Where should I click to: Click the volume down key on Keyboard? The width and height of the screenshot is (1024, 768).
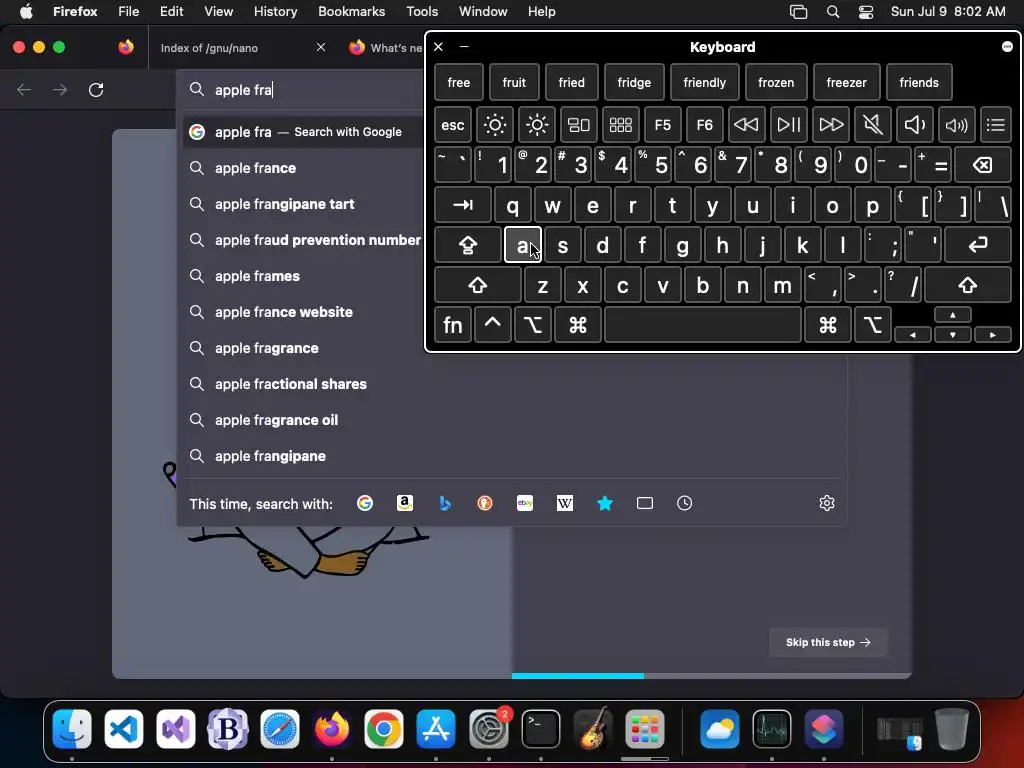(x=914, y=125)
